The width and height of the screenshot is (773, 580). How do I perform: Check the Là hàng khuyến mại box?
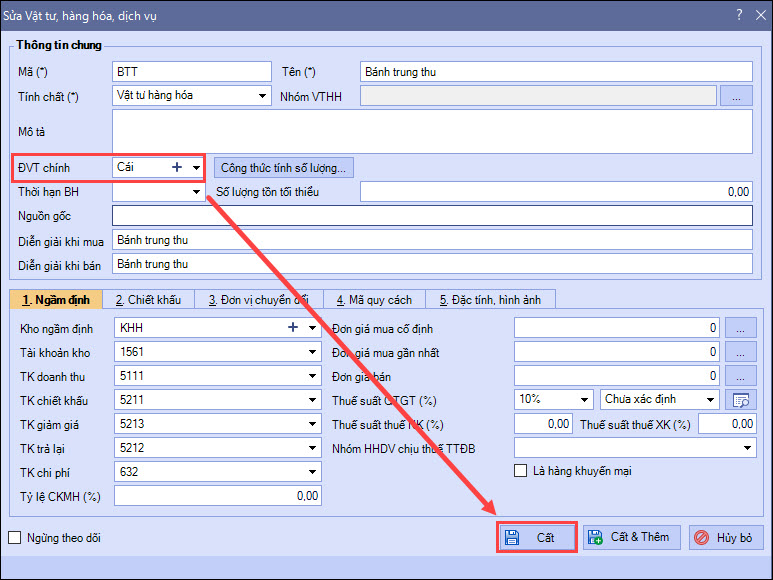520,471
